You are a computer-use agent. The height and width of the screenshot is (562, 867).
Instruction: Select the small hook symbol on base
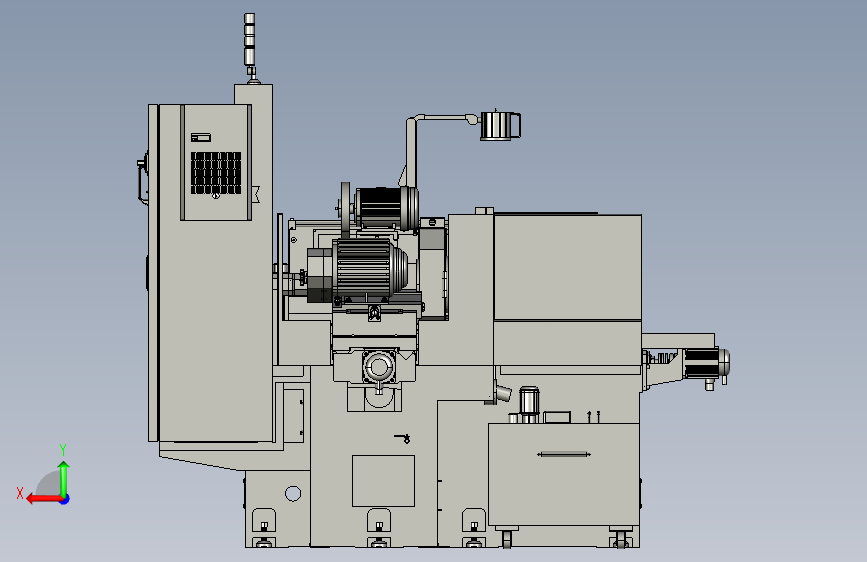tap(403, 439)
